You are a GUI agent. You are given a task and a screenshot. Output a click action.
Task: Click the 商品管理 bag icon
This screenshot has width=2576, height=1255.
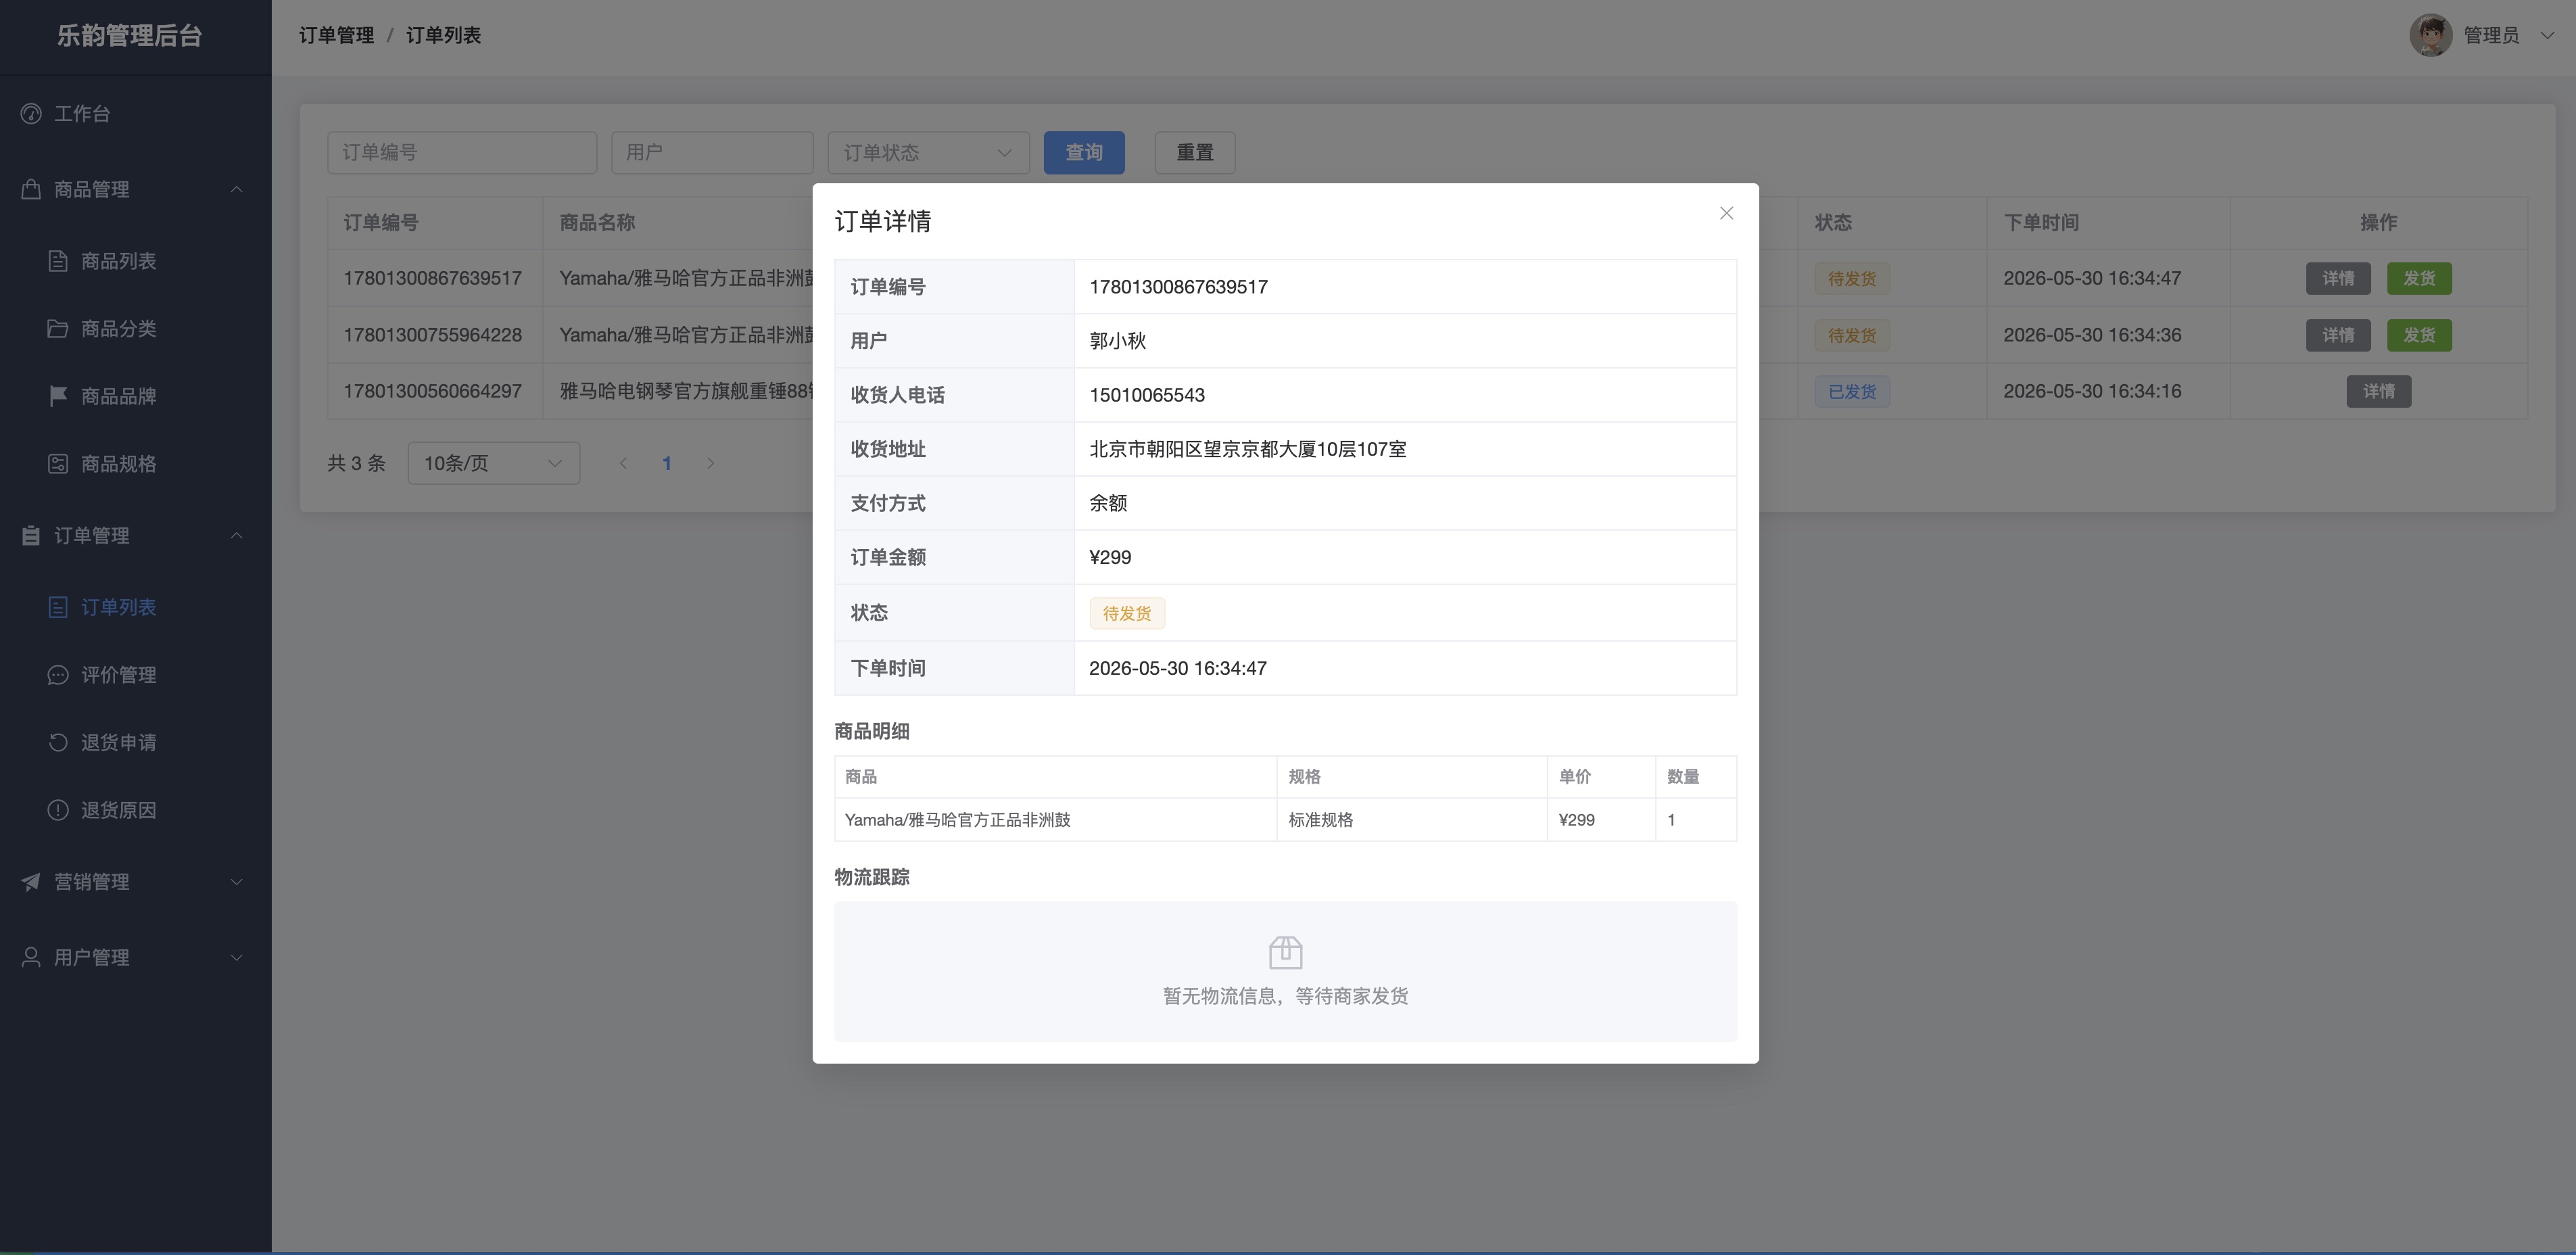point(31,189)
